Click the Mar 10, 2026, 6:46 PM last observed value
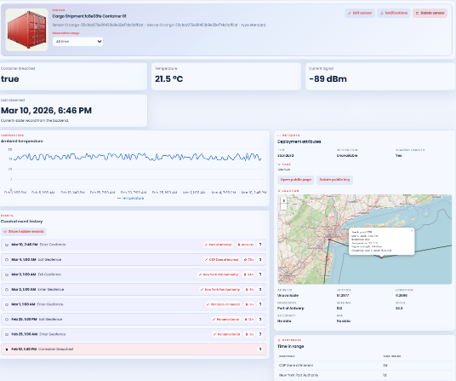 (46, 111)
